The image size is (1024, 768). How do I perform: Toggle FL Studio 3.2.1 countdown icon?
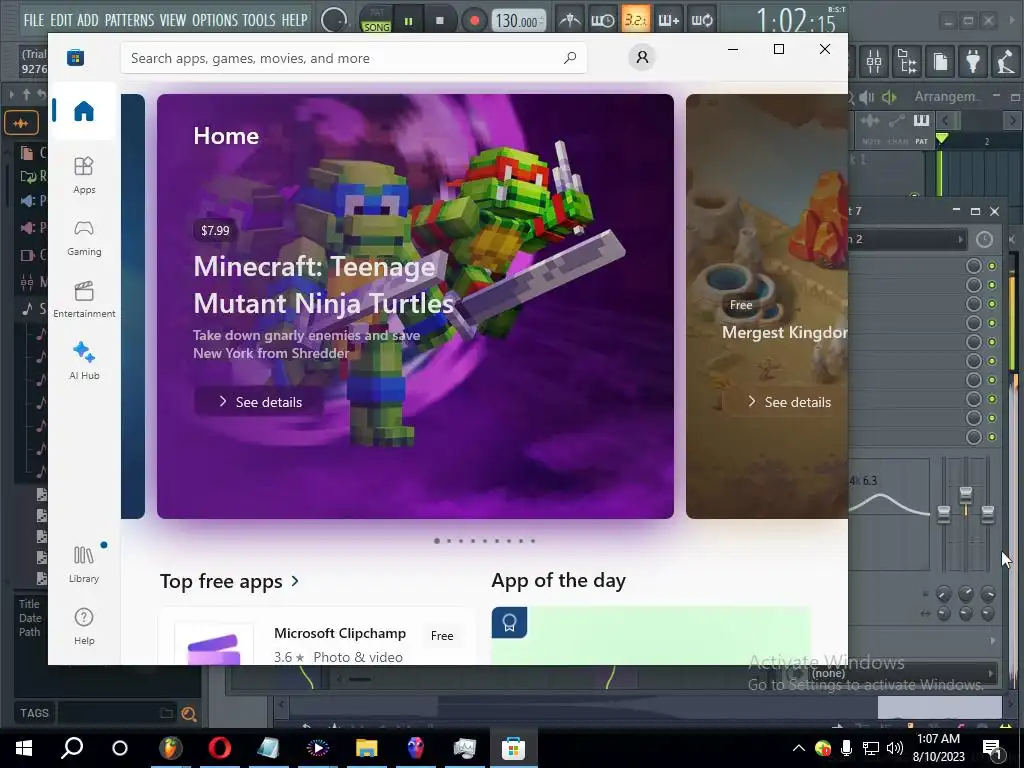[635, 20]
